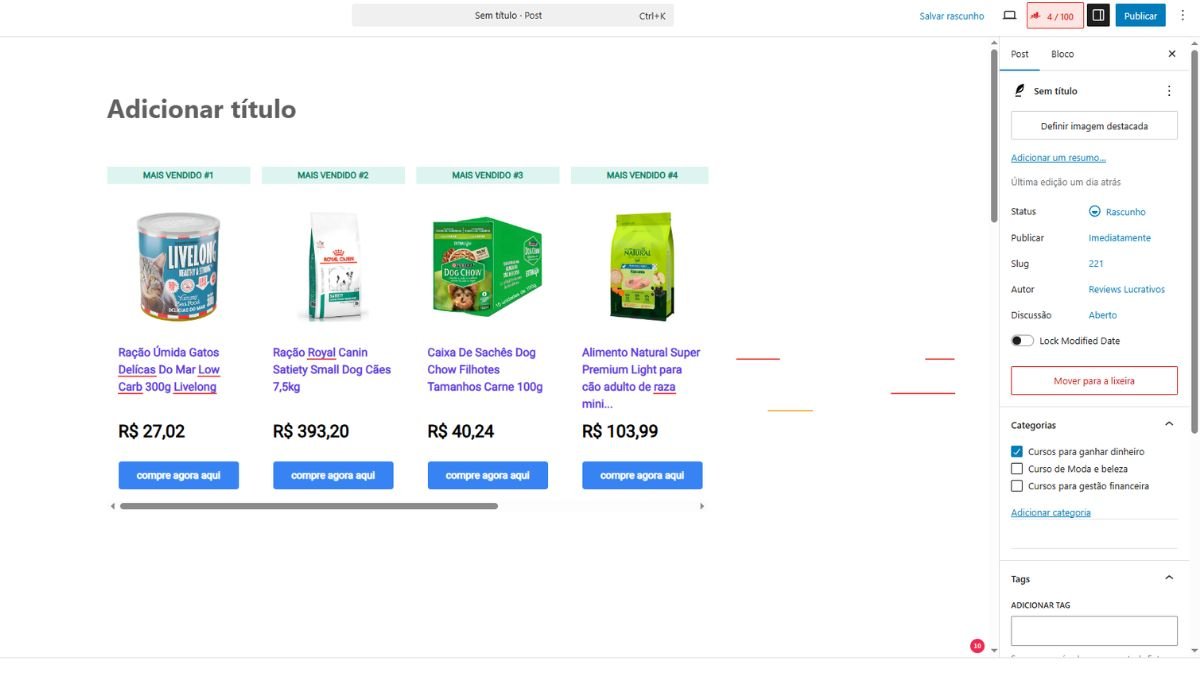Collapse the Tags section
The width and height of the screenshot is (1200, 675).
pos(1168,578)
